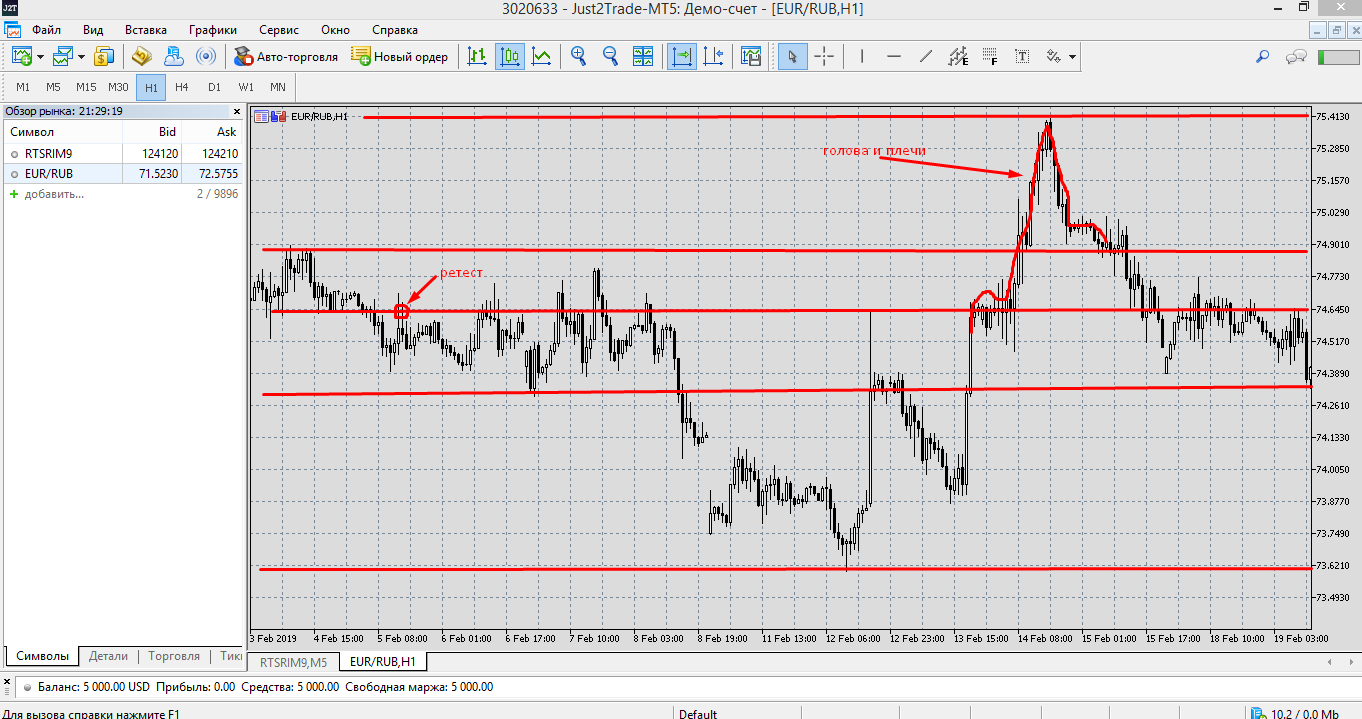Click the Bid column header

coord(152,132)
